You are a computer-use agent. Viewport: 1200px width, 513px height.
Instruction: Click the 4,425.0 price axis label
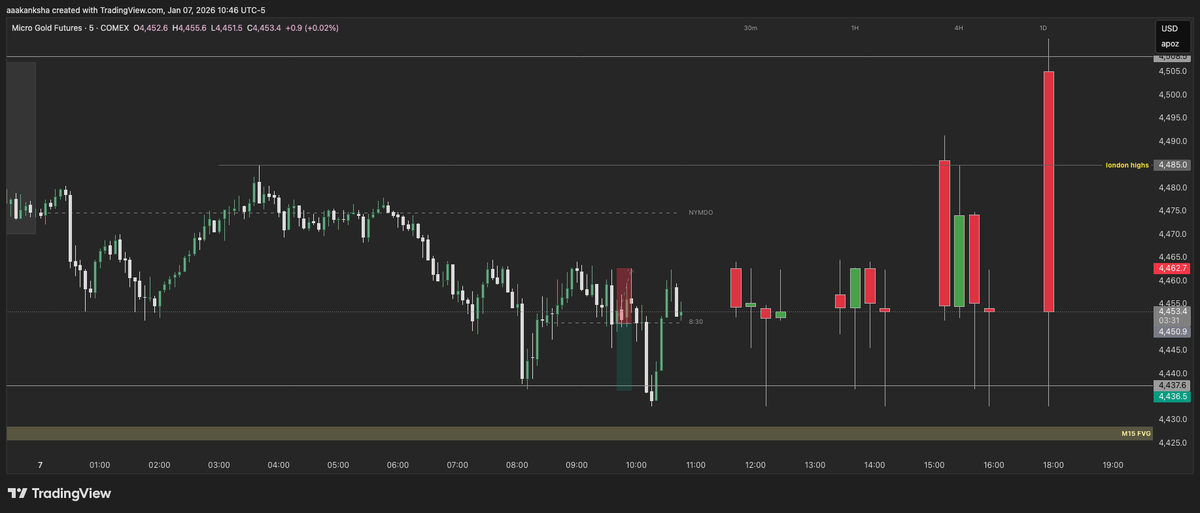pyautogui.click(x=1173, y=442)
